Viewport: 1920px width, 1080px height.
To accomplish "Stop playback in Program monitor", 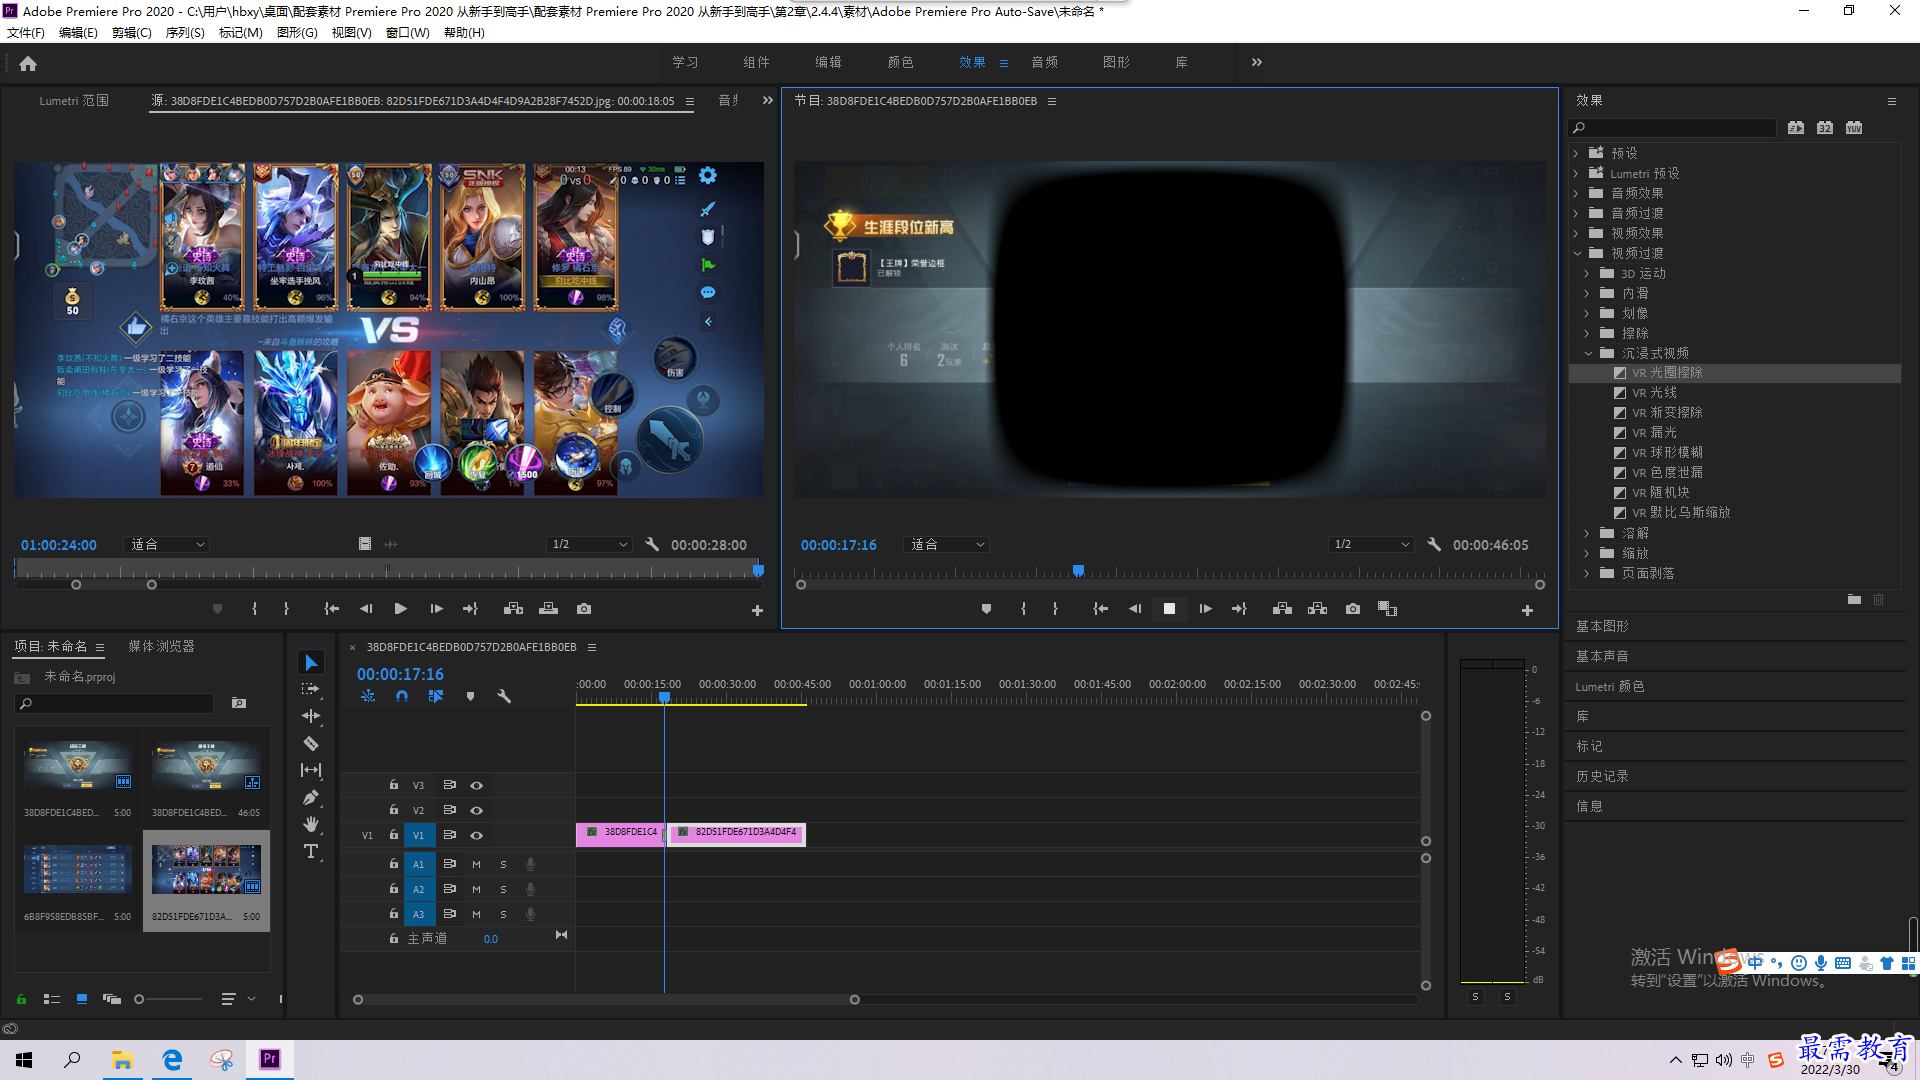I will (1169, 609).
